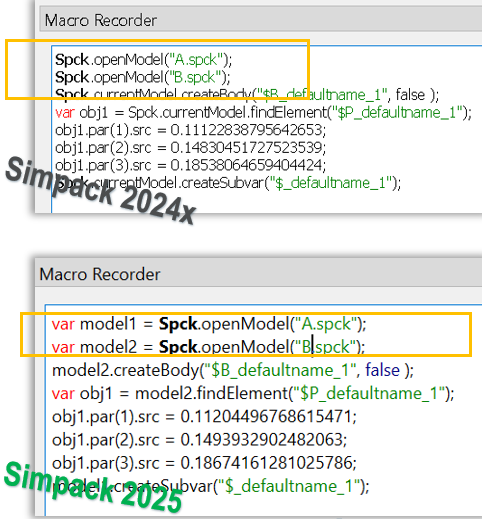Click the lower Macro Recorder panel title
Image resolution: width=482 pixels, height=519 pixels.
(x=100, y=274)
